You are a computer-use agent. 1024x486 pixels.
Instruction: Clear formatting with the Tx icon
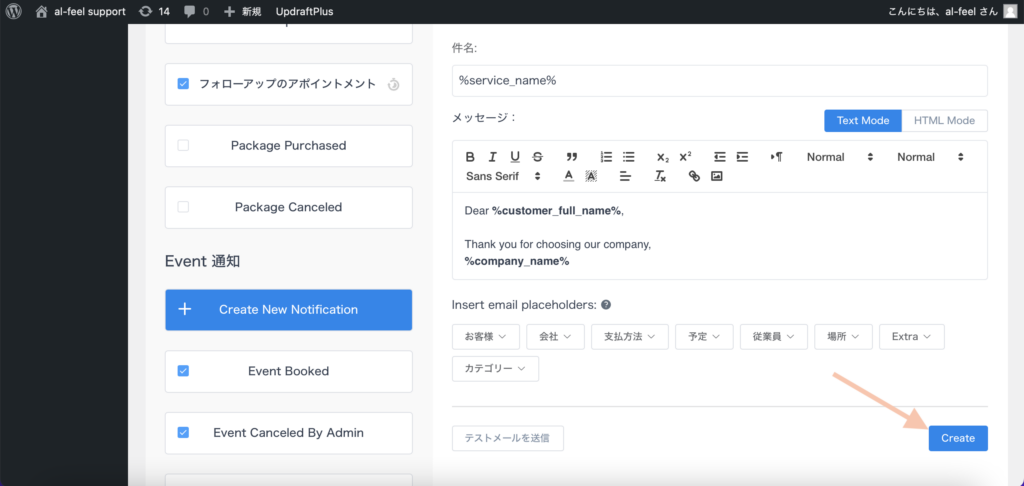coord(660,176)
